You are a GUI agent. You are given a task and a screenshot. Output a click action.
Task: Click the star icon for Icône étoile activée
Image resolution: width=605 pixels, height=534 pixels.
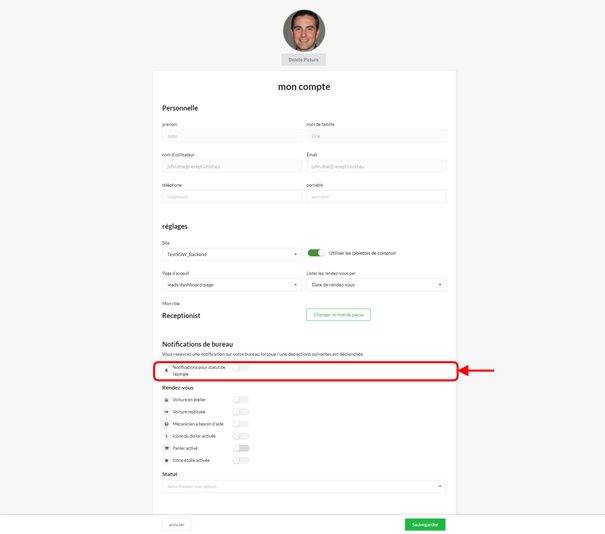pyautogui.click(x=166, y=461)
